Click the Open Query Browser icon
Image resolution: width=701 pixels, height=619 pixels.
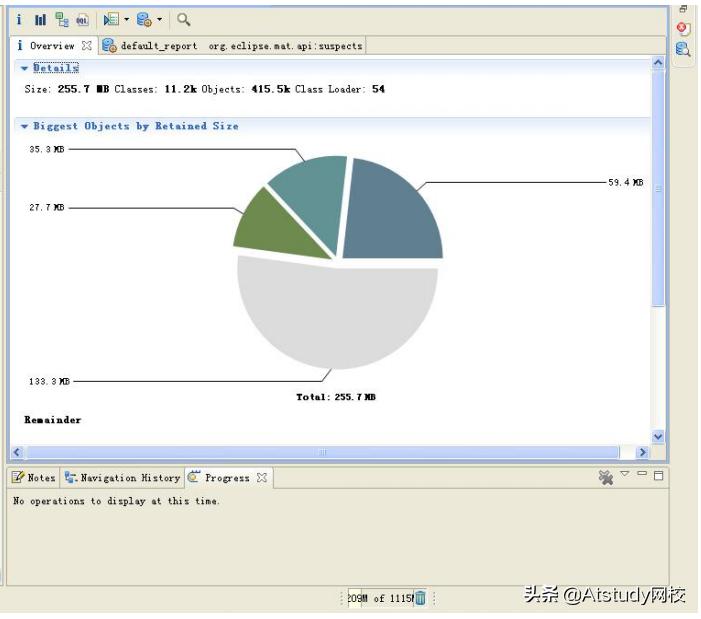(143, 19)
